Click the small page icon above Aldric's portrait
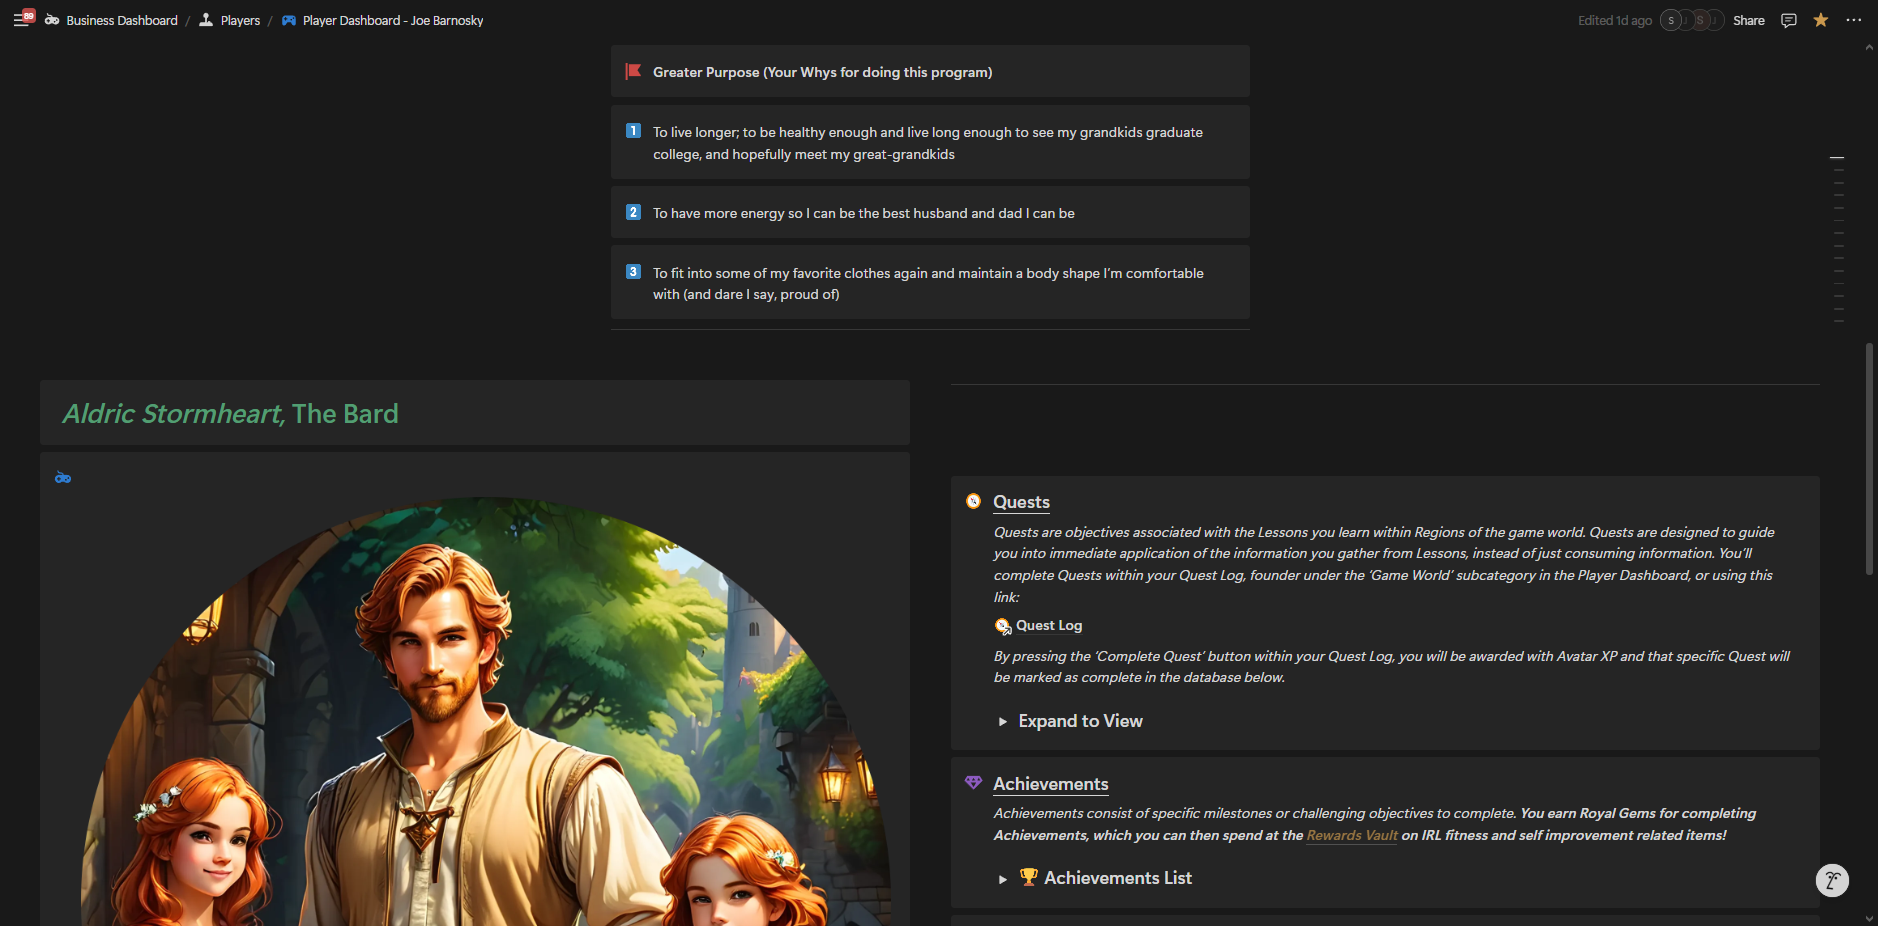This screenshot has height=926, width=1878. [63, 477]
